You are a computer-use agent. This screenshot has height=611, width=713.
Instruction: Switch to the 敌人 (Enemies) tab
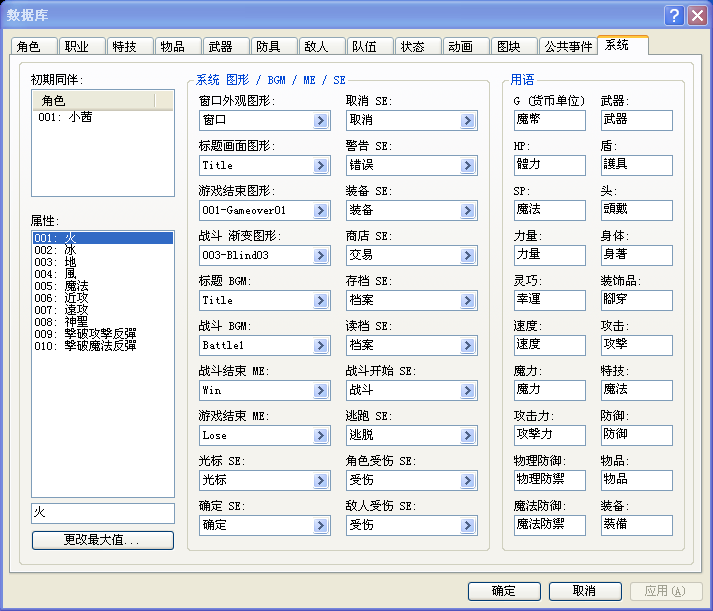(322, 46)
